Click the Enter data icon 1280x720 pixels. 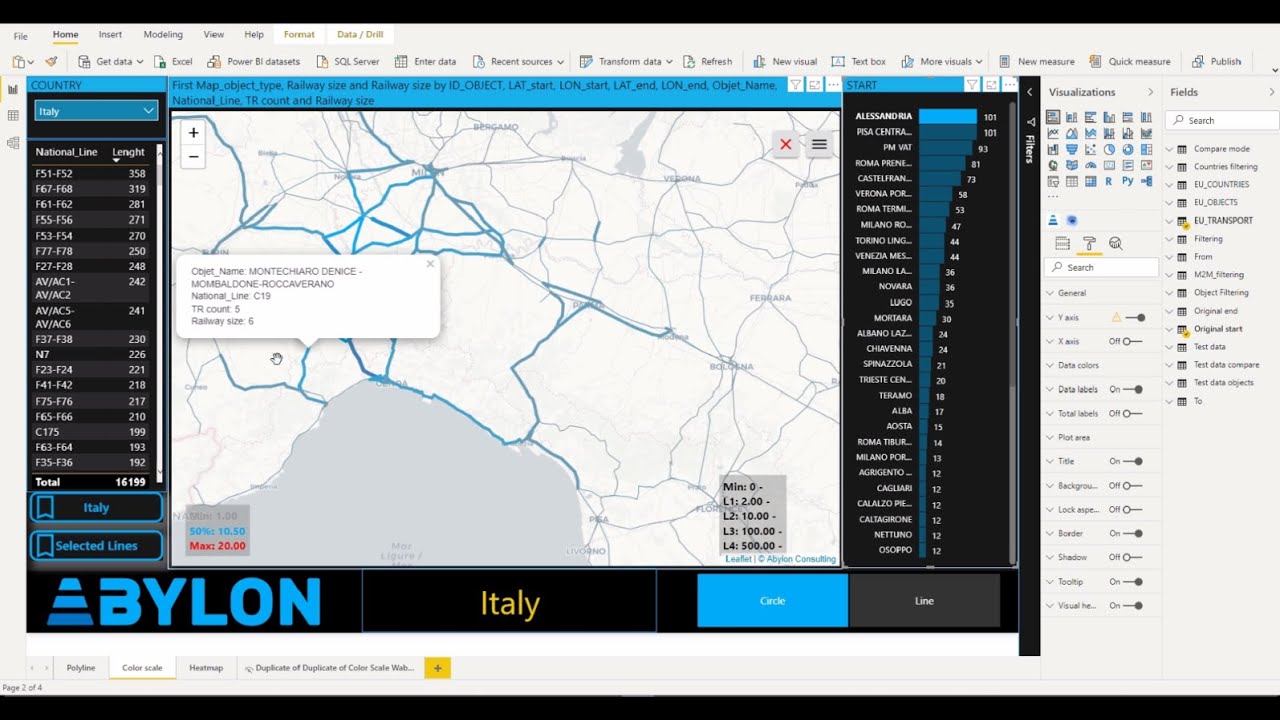click(401, 61)
